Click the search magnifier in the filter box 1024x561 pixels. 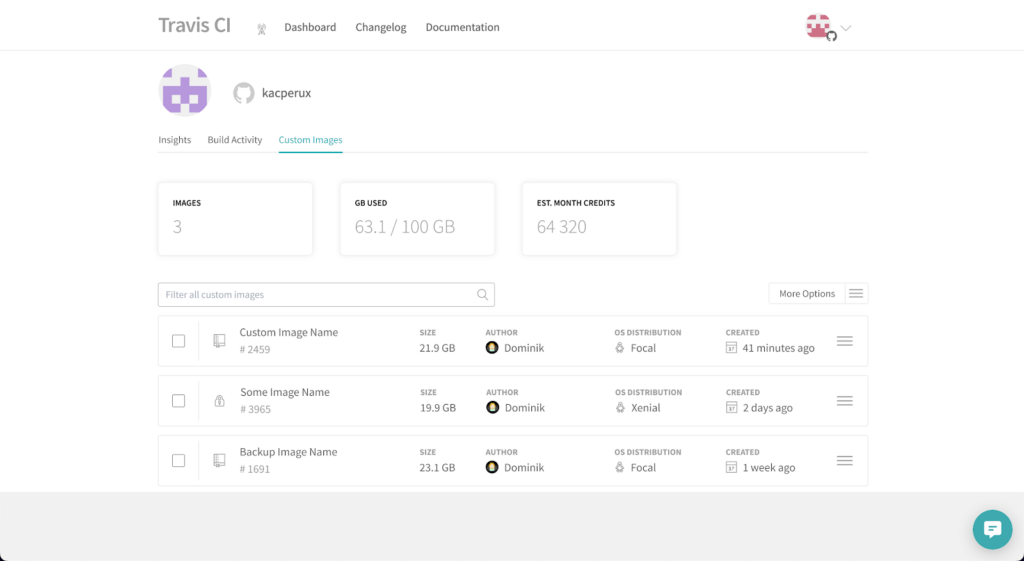point(483,295)
